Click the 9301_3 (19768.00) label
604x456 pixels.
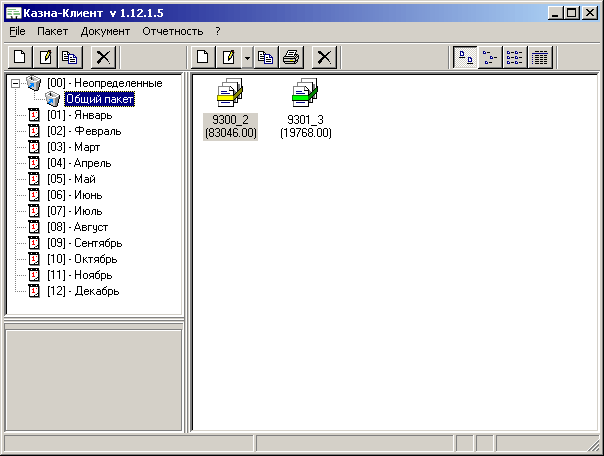coord(305,126)
